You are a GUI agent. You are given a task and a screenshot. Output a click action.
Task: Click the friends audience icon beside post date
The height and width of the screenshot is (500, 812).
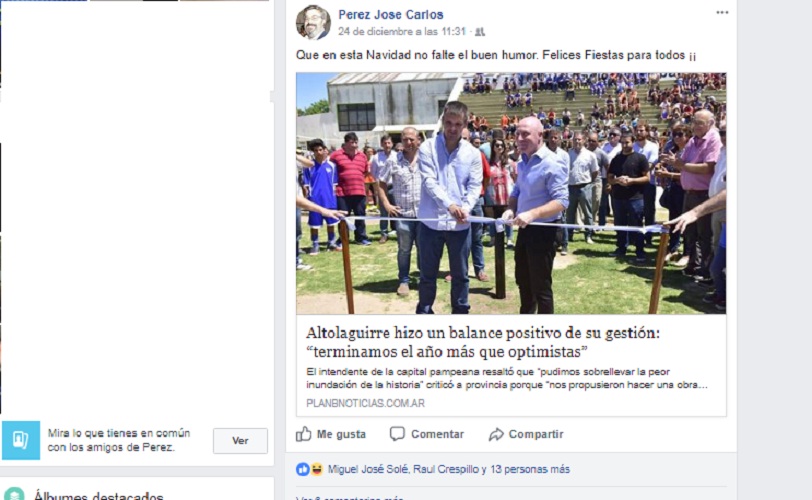click(x=480, y=32)
